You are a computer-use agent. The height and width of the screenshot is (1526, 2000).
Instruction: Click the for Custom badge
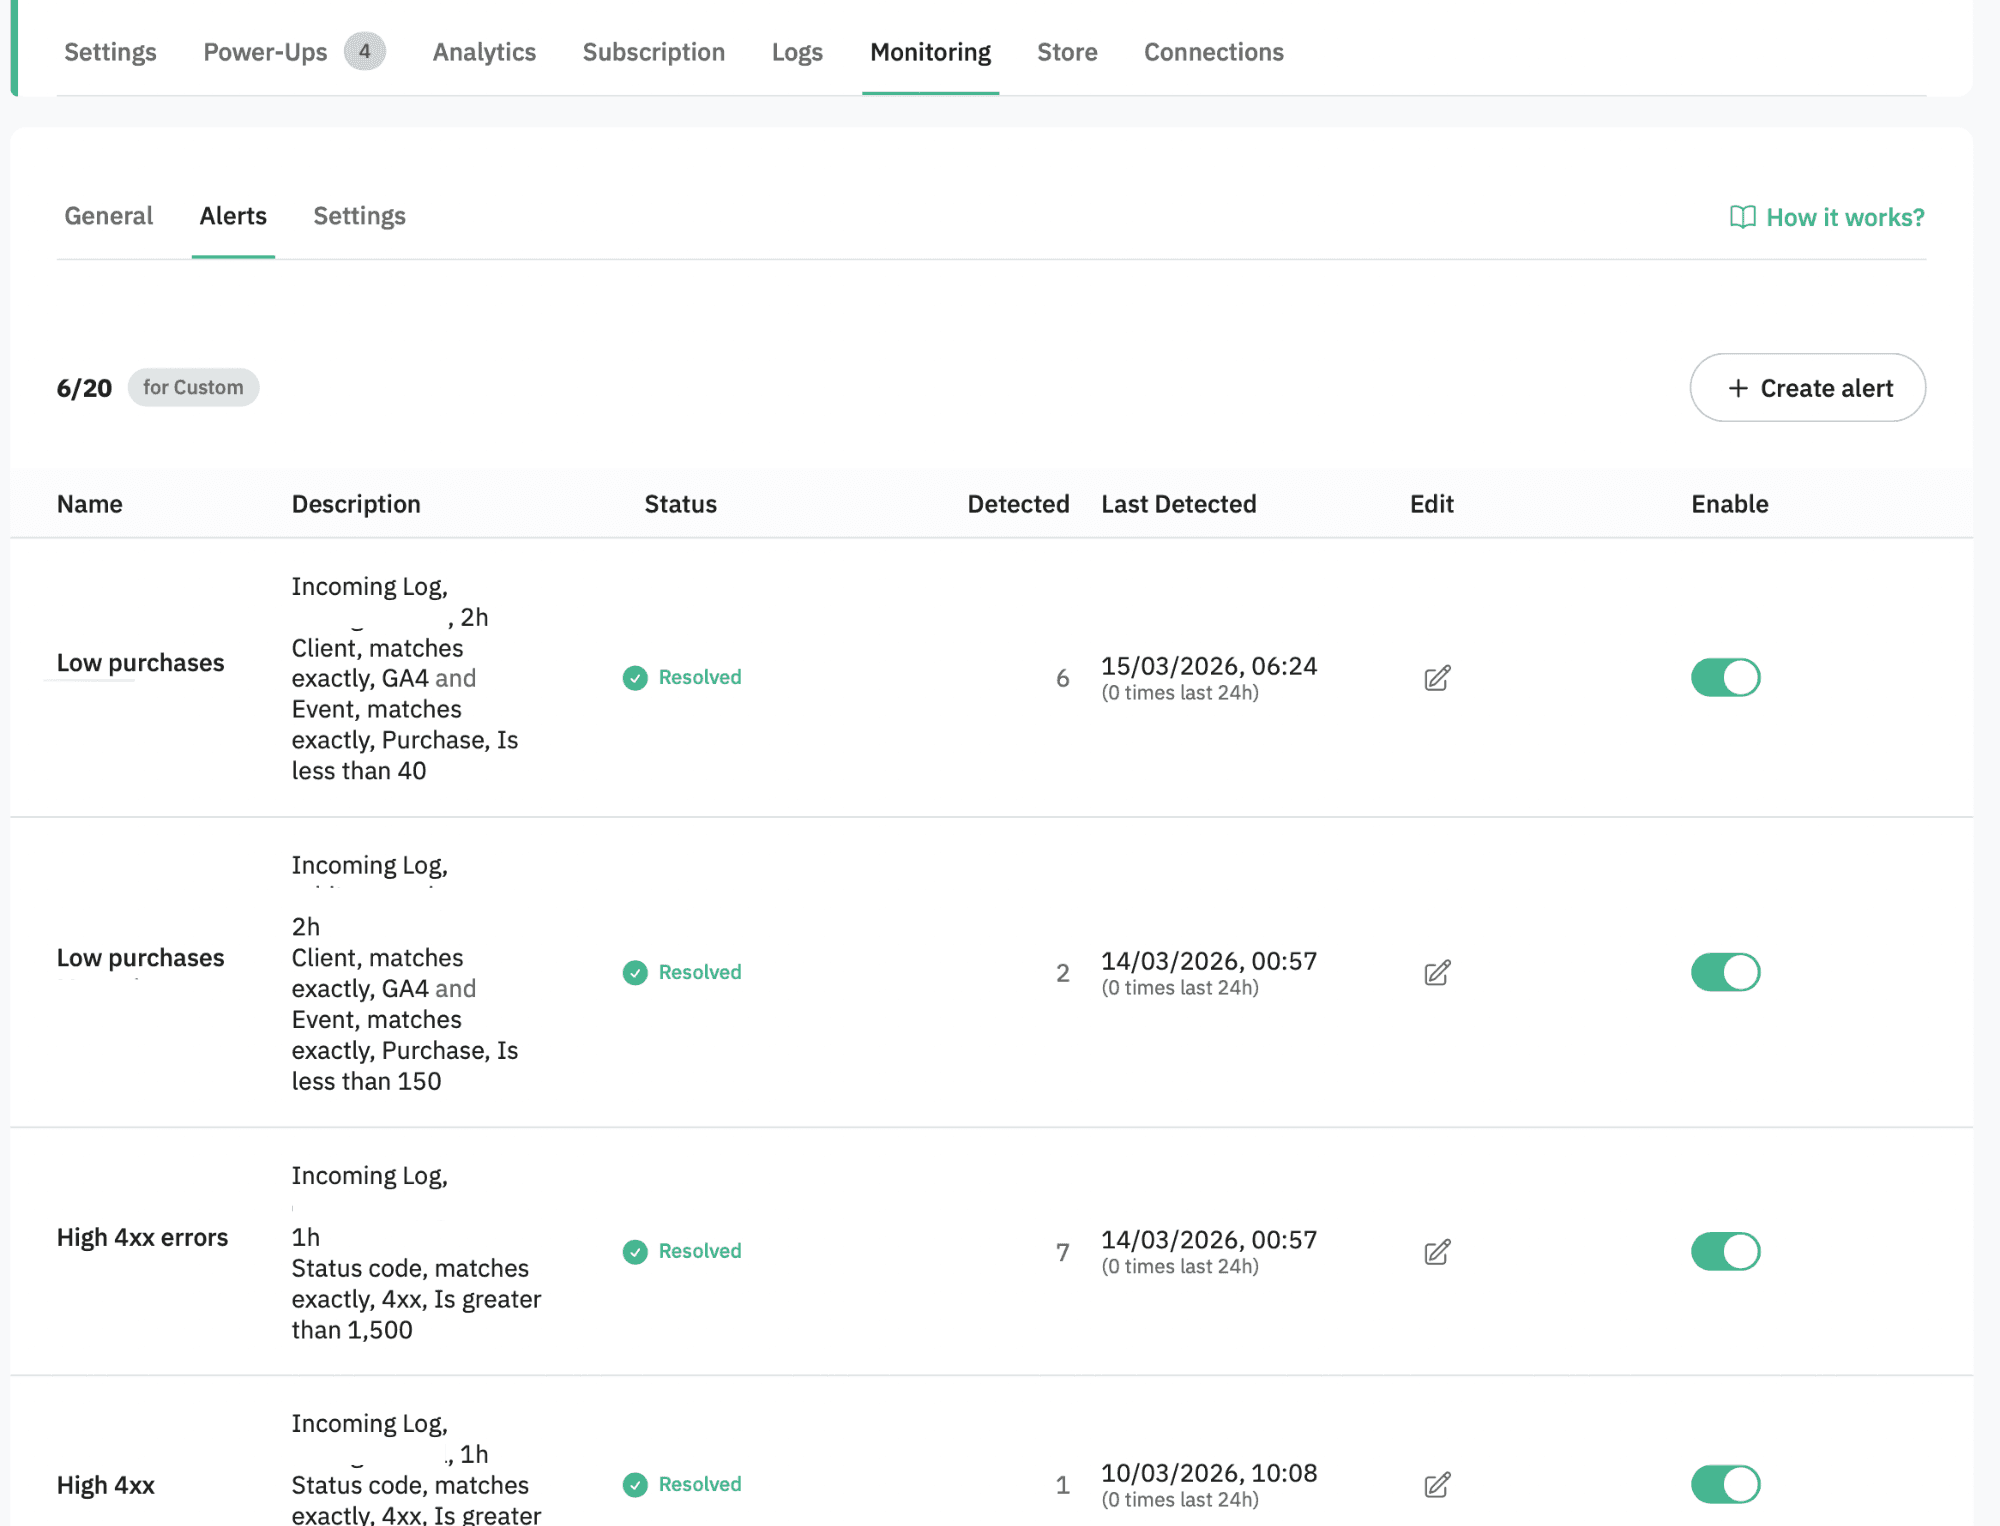click(193, 387)
